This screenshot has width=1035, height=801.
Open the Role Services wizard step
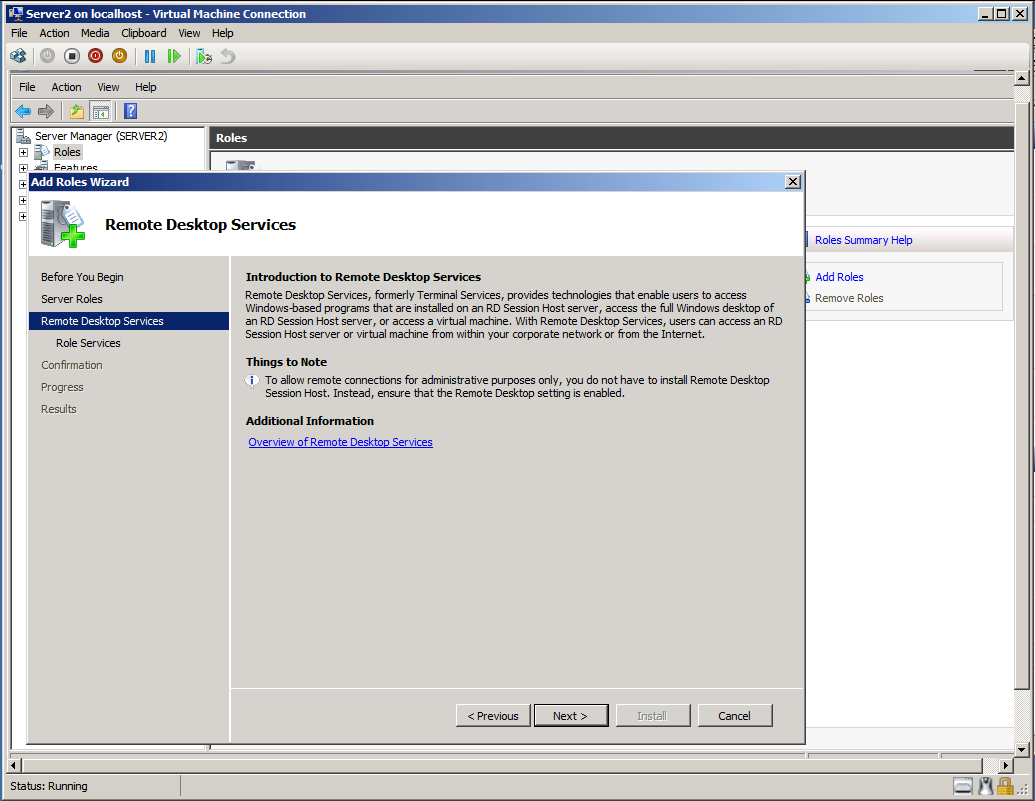click(88, 343)
